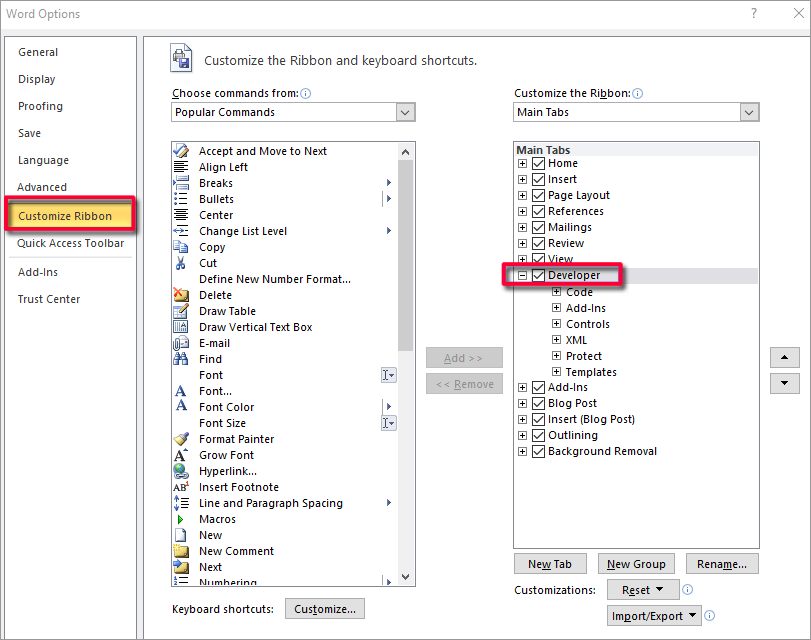811x640 pixels.
Task: Go to the Trust Center category
Action: [x=49, y=299]
